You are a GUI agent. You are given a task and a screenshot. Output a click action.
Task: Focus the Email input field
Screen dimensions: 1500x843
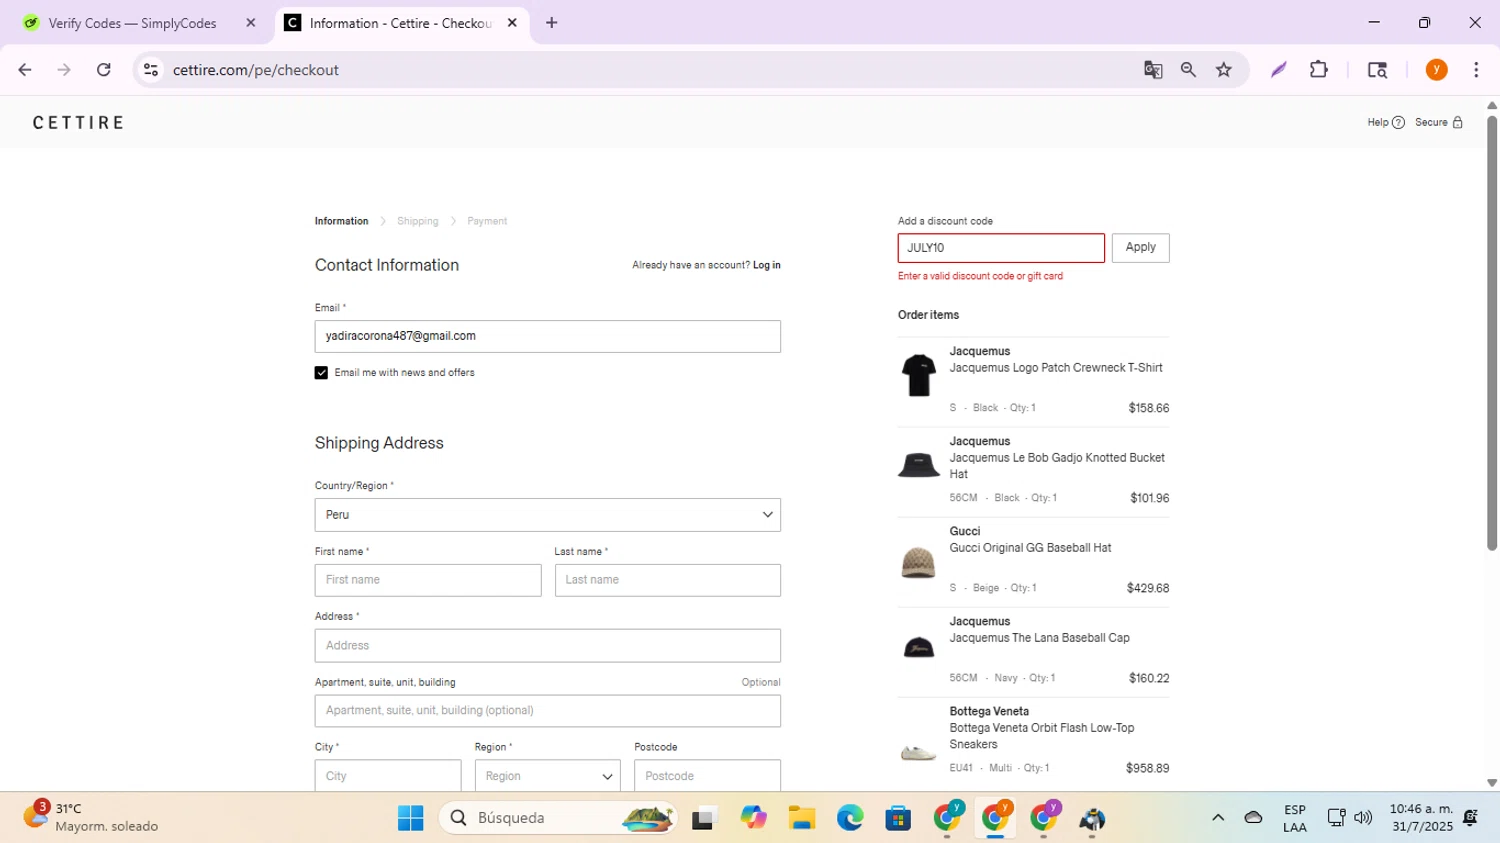548,337
